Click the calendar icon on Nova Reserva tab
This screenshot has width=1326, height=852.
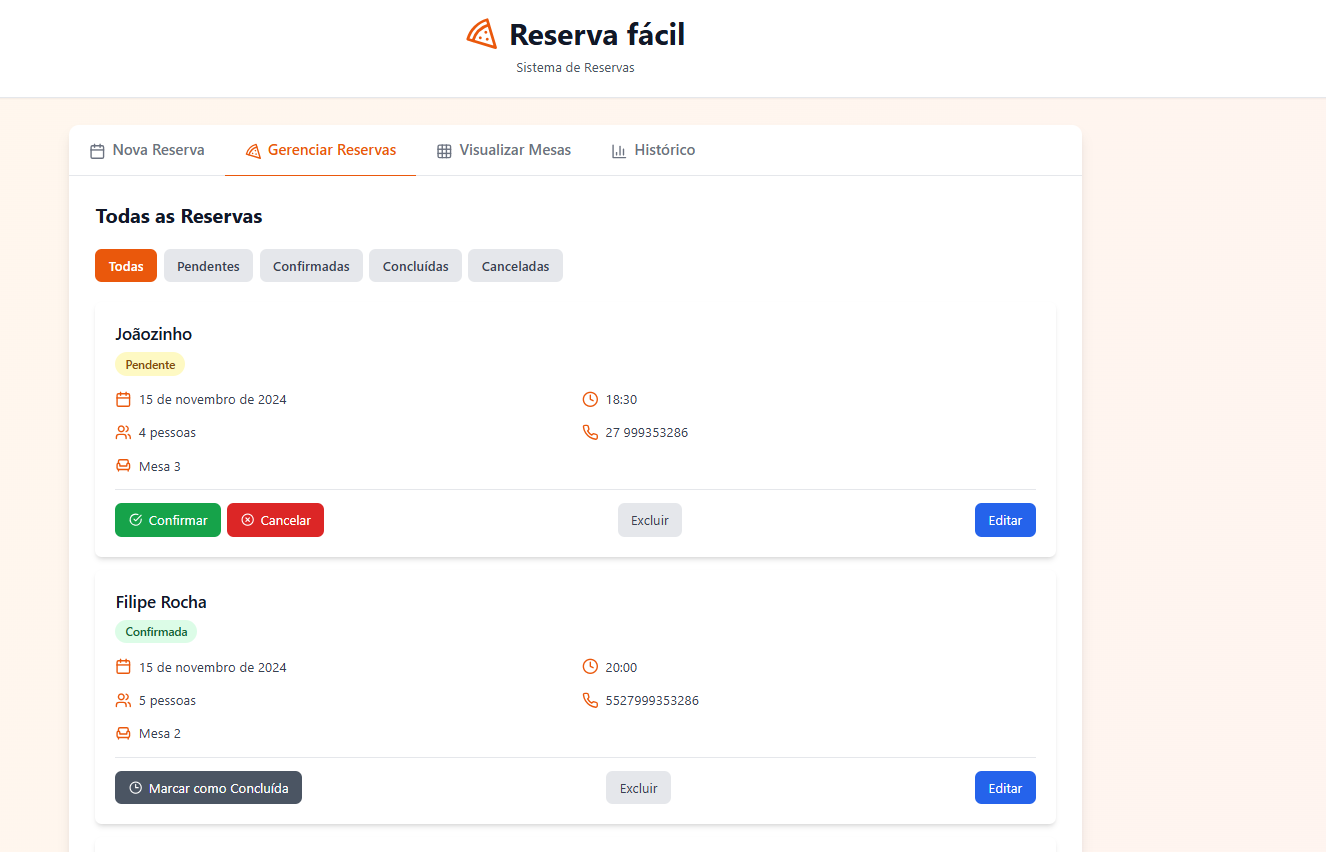(x=97, y=151)
